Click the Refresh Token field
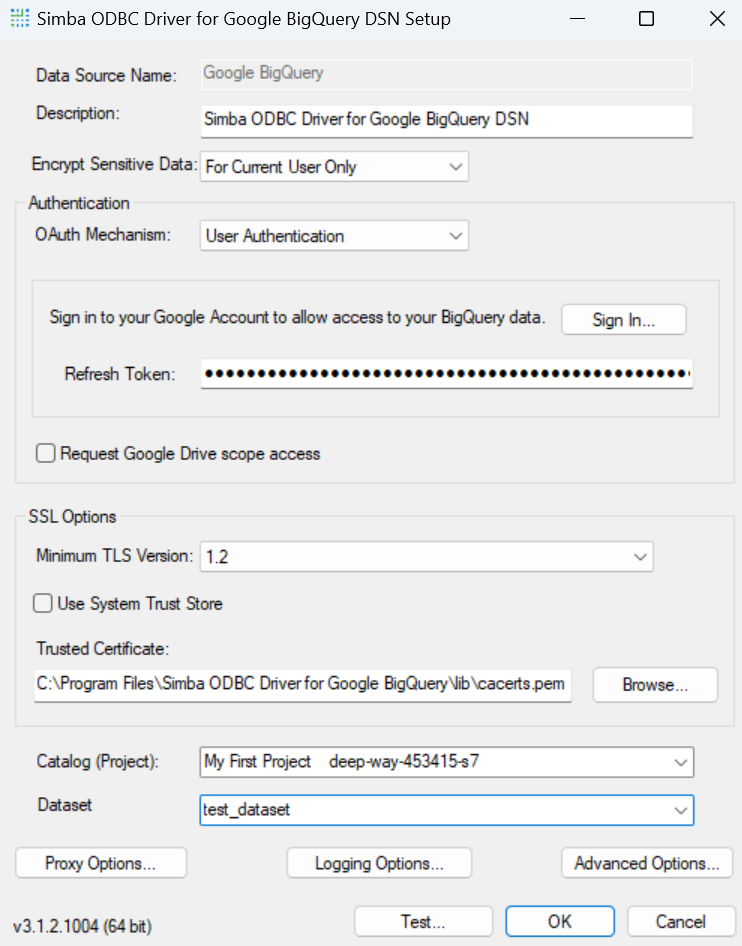 (446, 373)
